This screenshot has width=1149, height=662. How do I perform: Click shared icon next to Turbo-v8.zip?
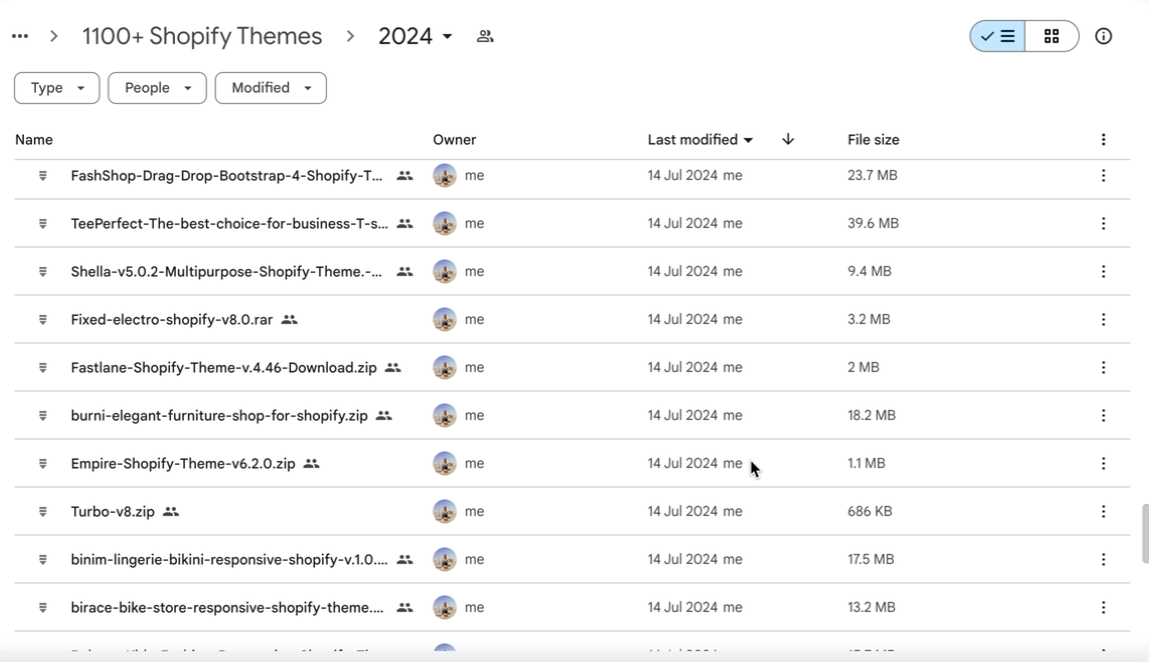click(x=171, y=512)
